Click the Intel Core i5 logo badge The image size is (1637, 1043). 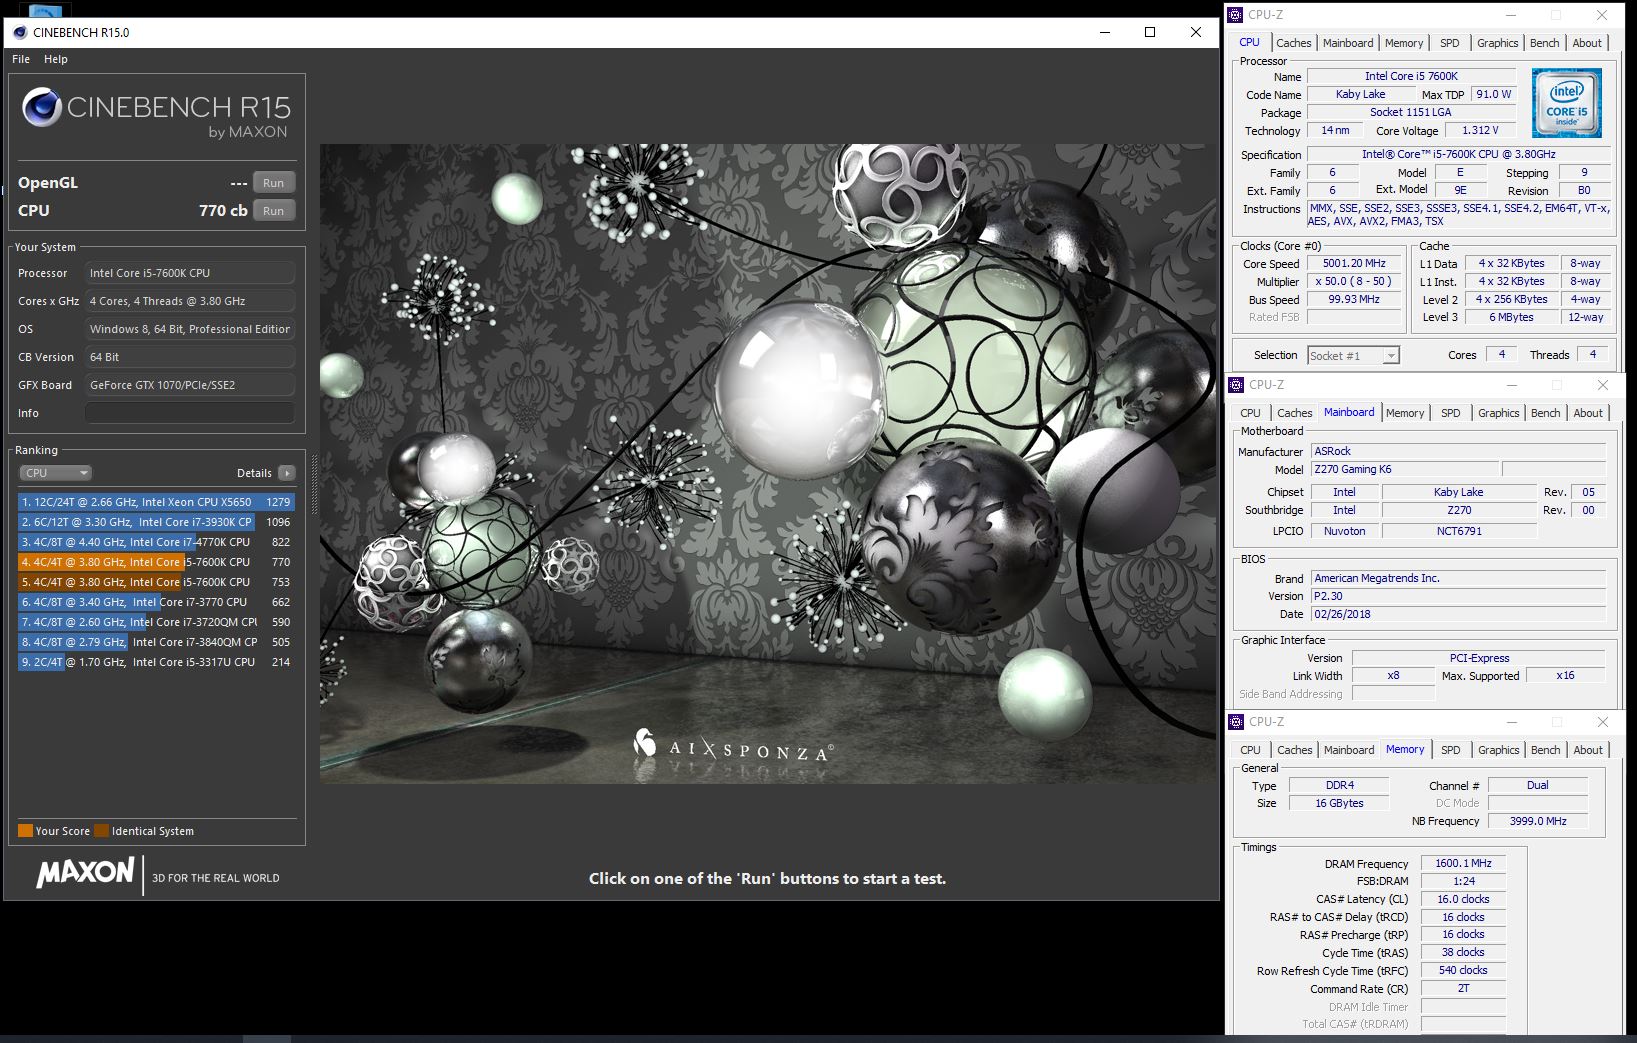[x=1566, y=103]
